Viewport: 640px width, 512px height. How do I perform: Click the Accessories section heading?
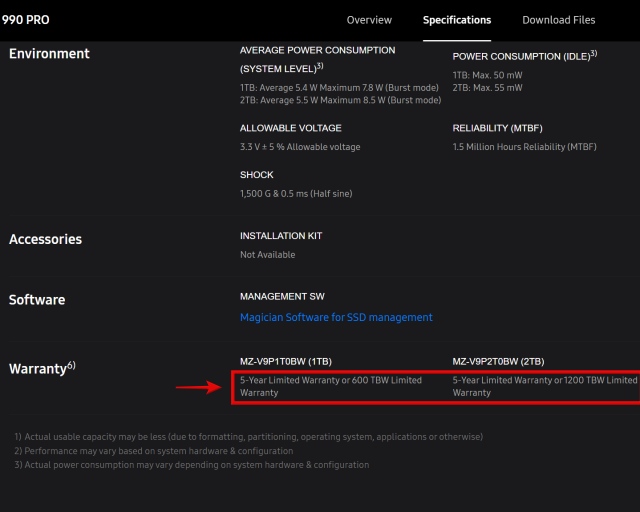click(x=45, y=239)
